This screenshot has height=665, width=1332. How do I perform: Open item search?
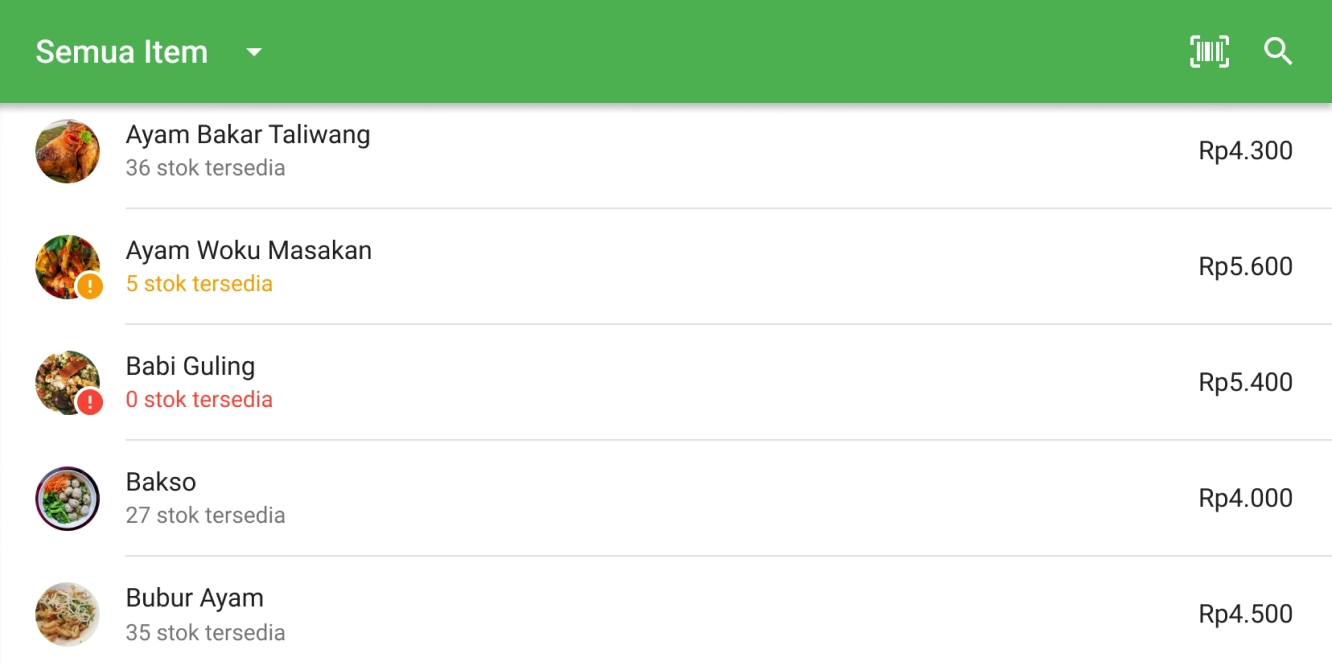point(1278,52)
